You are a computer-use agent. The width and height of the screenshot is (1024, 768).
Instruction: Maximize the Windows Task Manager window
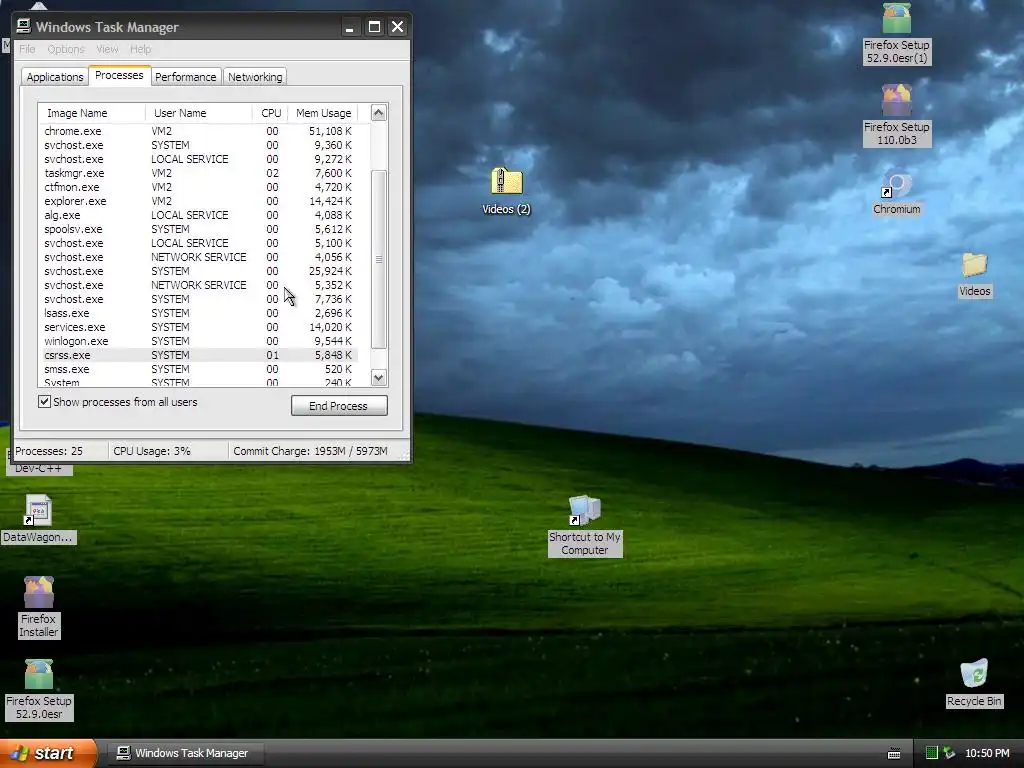coord(374,27)
